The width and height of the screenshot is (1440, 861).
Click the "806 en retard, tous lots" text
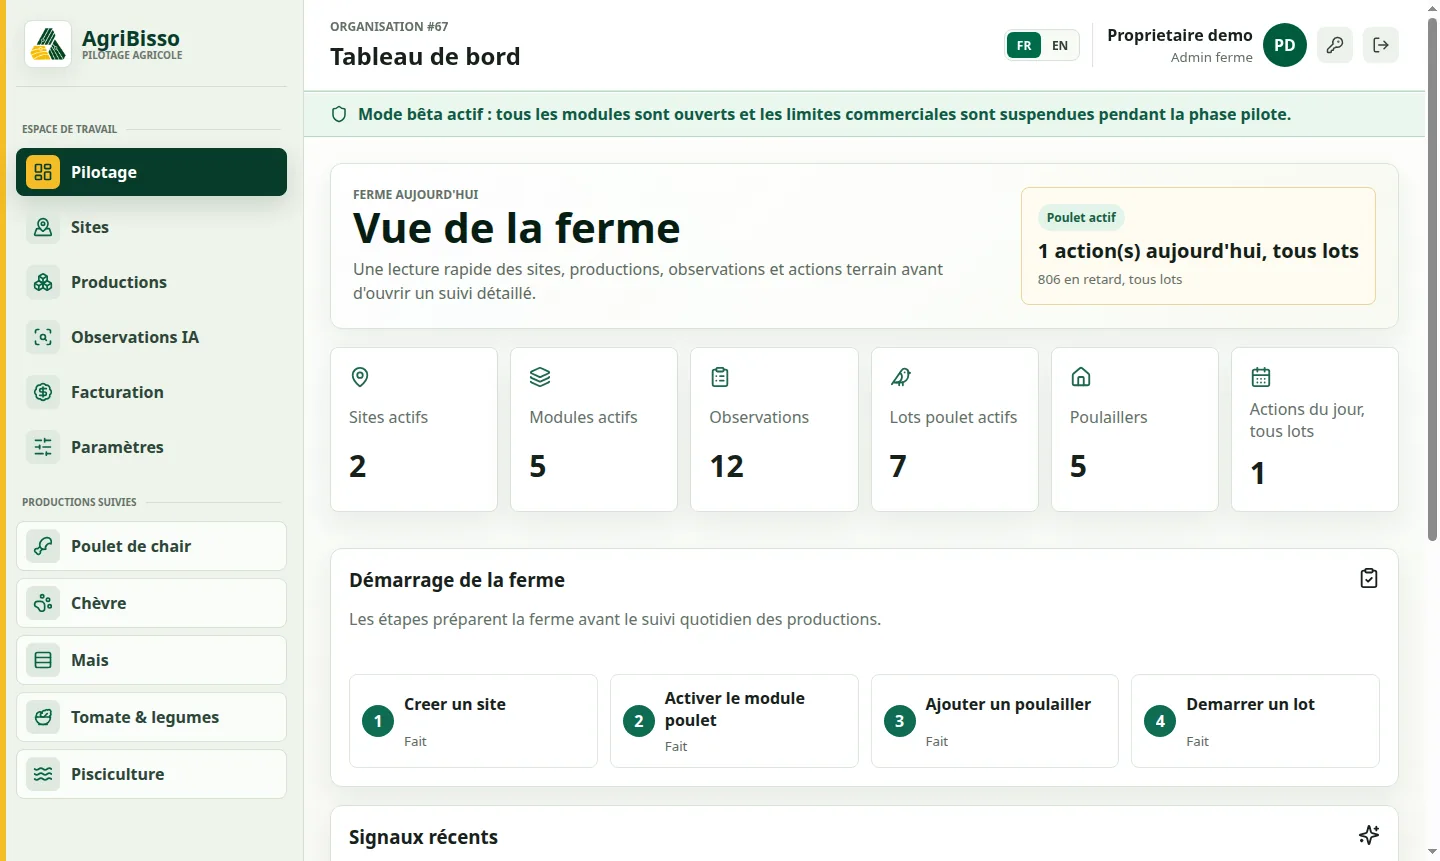point(1110,279)
